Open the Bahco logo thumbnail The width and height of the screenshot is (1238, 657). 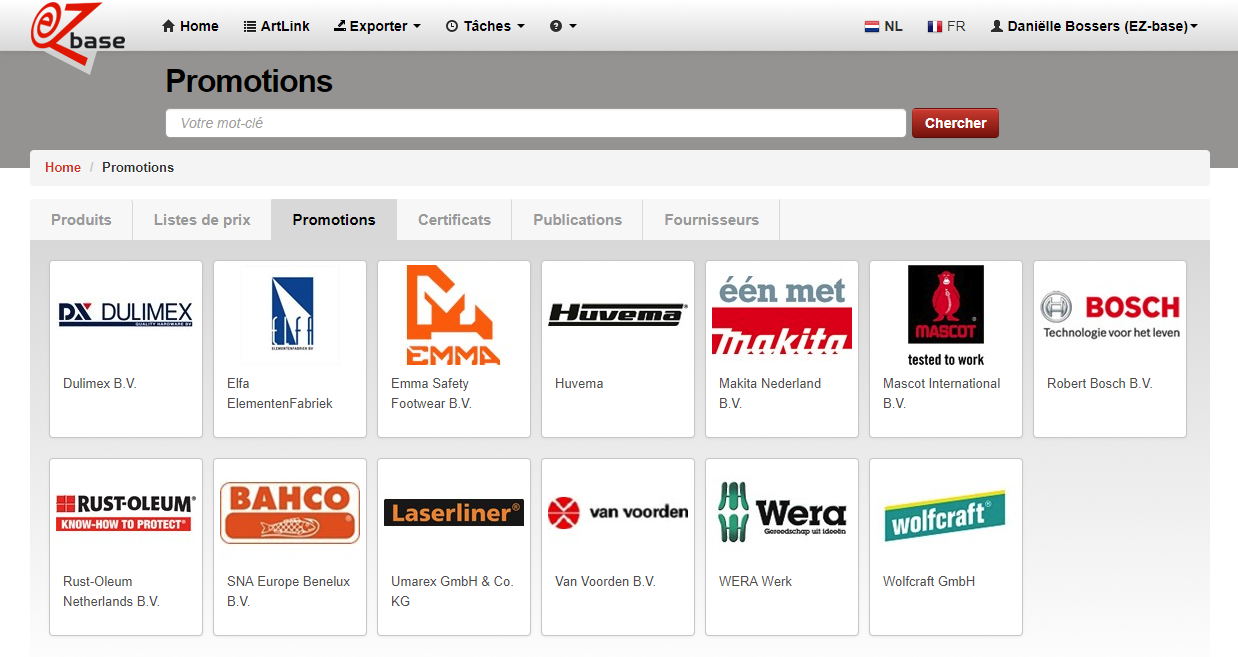(x=290, y=513)
